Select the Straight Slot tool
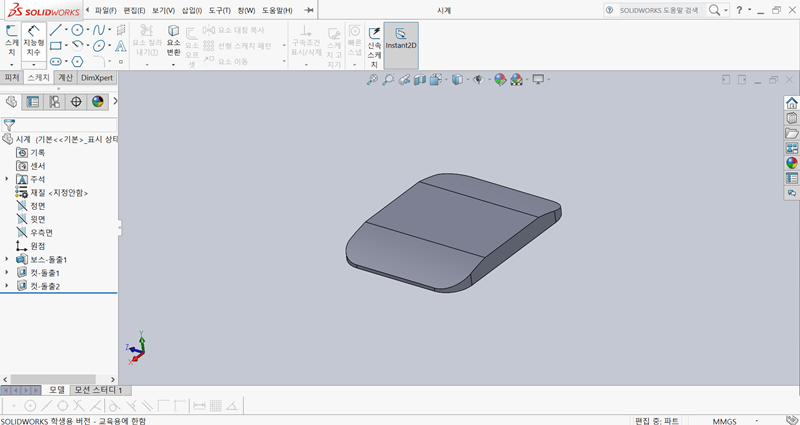This screenshot has width=800, height=425. (x=56, y=62)
